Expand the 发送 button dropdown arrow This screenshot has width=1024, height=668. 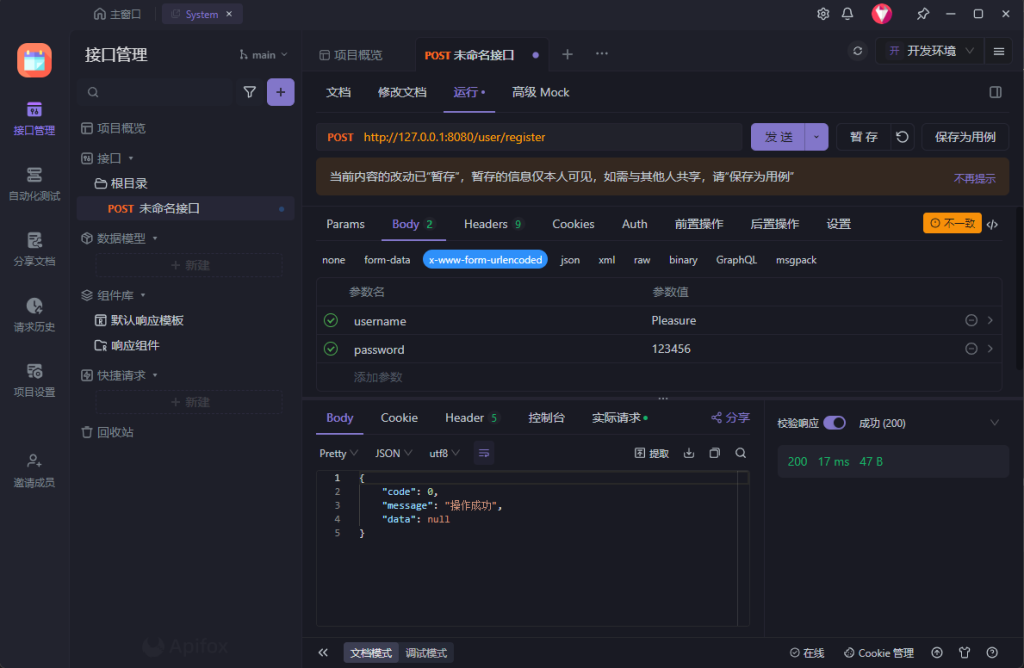coord(817,137)
